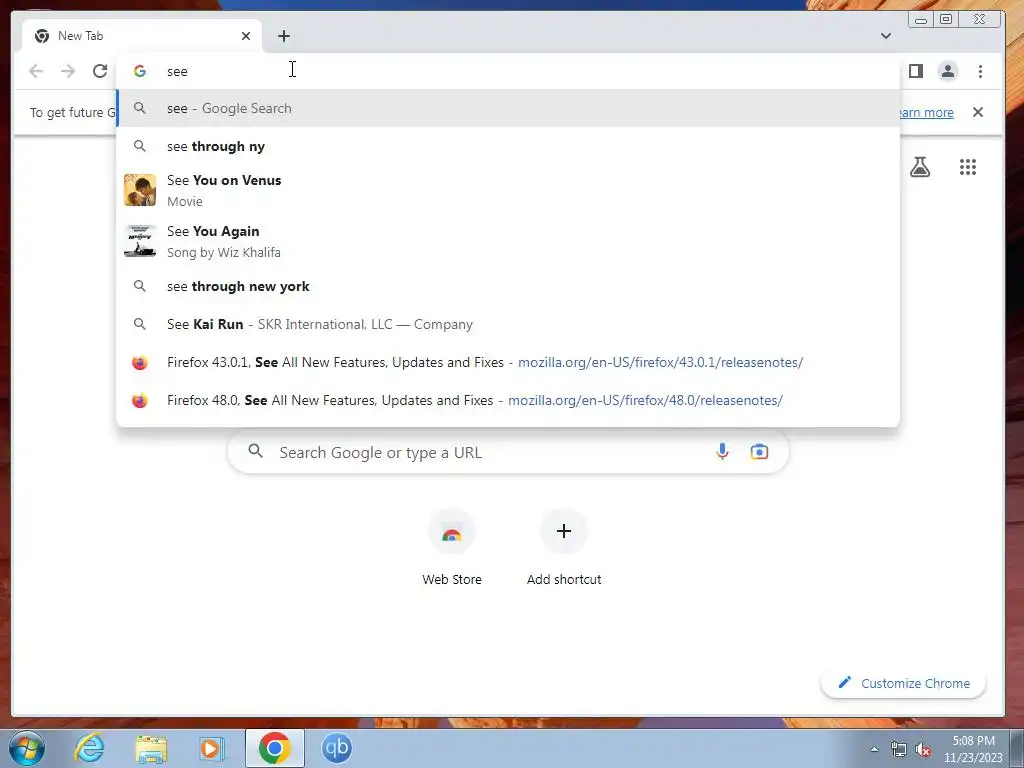
Task: Open File Explorer from the taskbar
Action: (151, 748)
